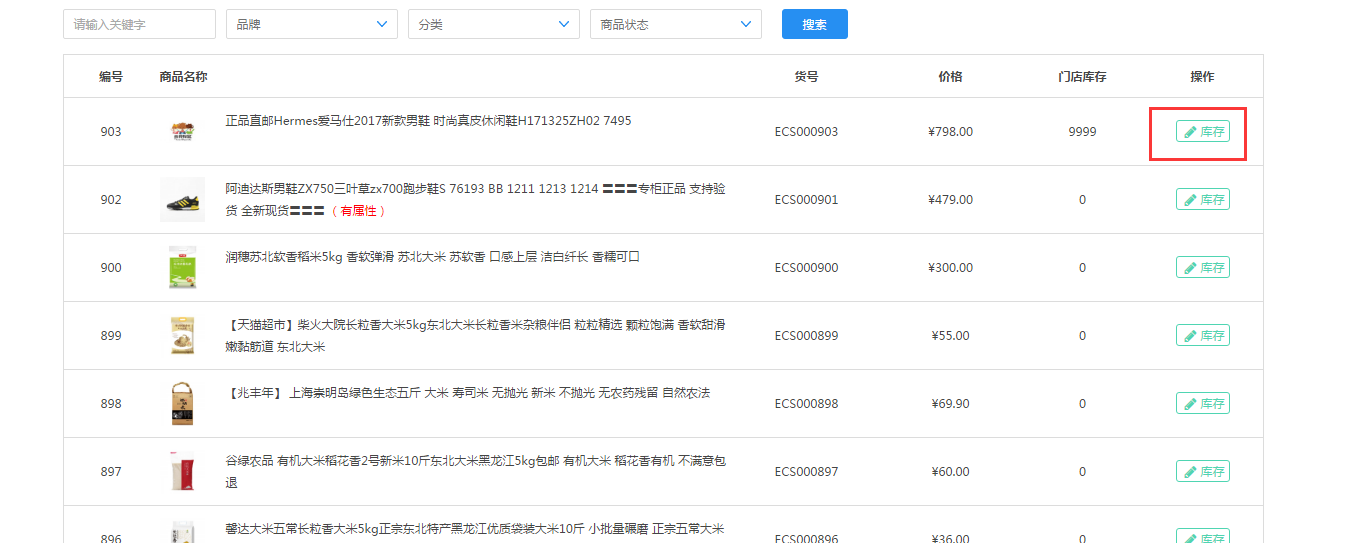The width and height of the screenshot is (1361, 543).
Task: Click 库存 button for item 903
Action: tap(1203, 132)
